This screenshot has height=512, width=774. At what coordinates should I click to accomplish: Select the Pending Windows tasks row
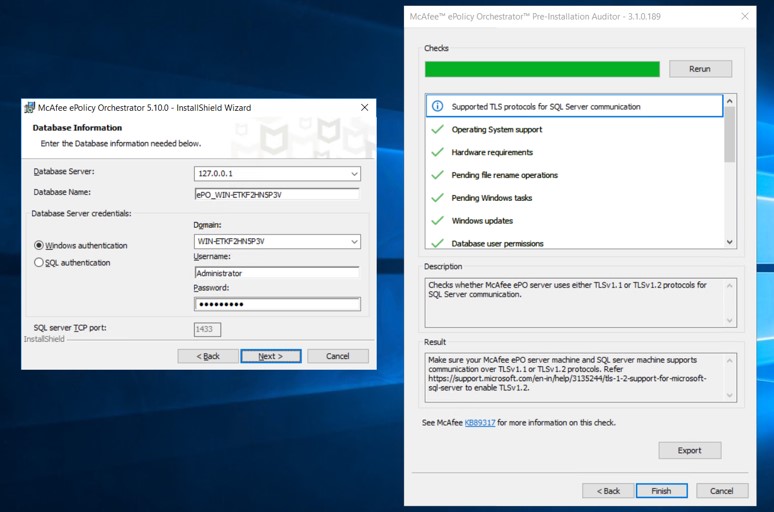coord(574,197)
